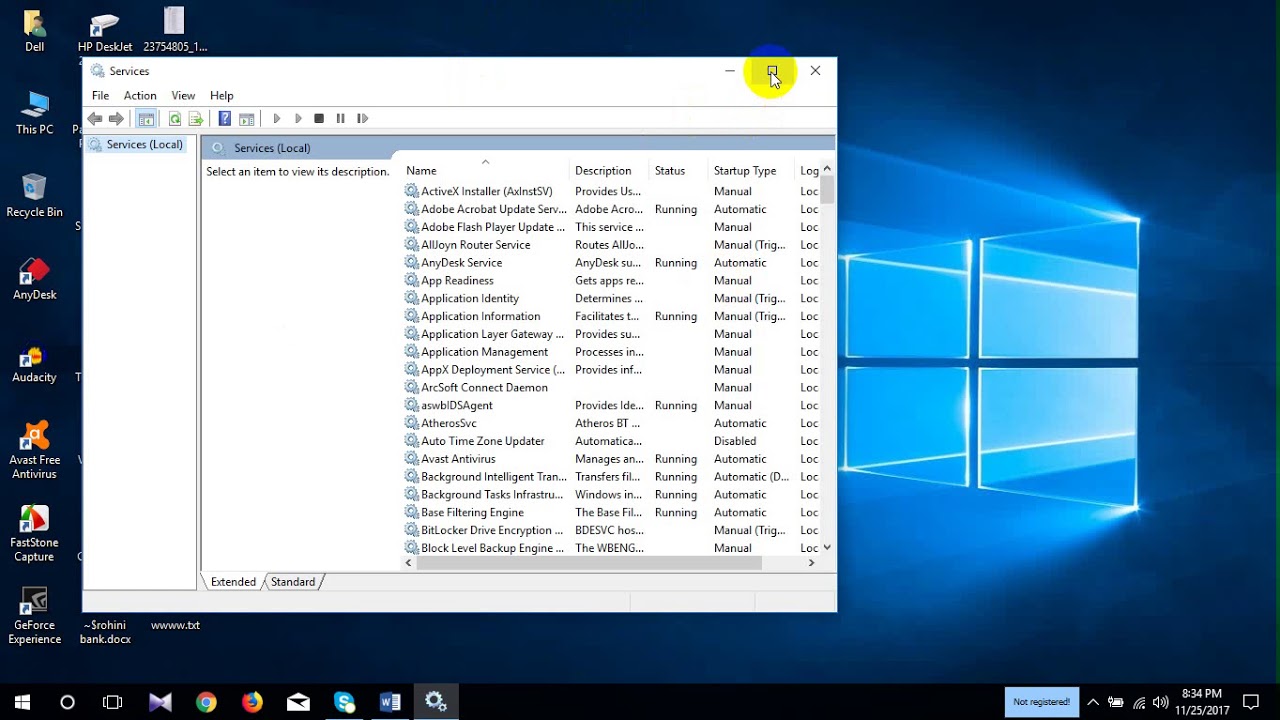
Task: Refresh the services list
Action: (175, 119)
